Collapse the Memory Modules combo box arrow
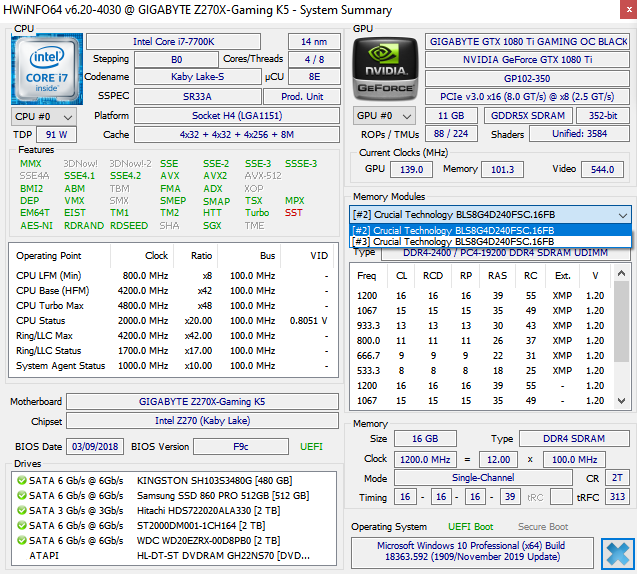 [622, 215]
